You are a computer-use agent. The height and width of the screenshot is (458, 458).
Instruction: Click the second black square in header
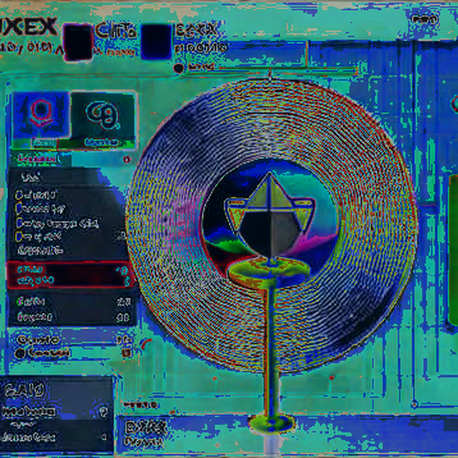tap(156, 42)
